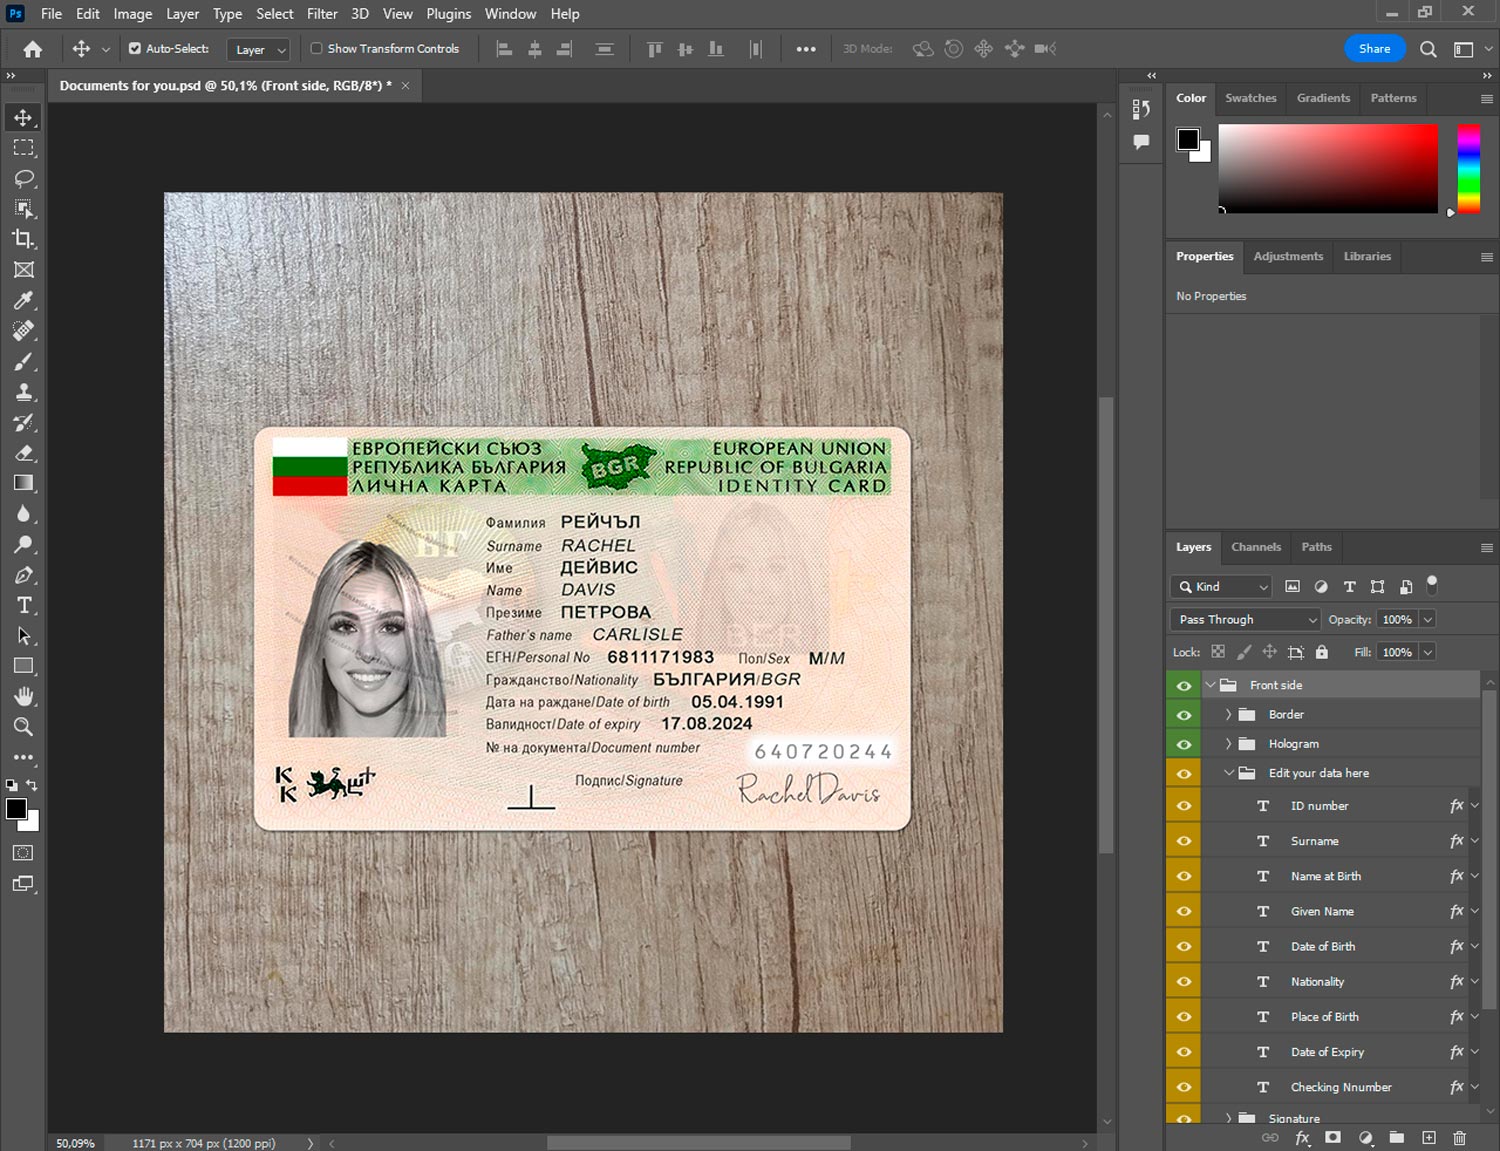The image size is (1500, 1151).
Task: Go to the Home screen button
Action: 33,49
